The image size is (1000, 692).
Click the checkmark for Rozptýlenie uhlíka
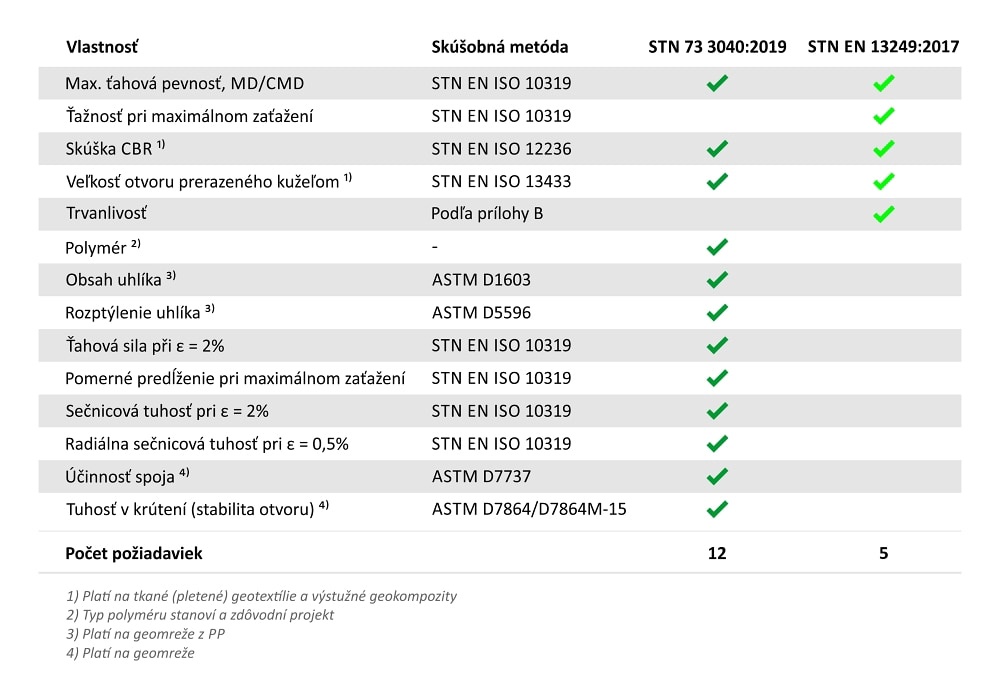pos(717,312)
